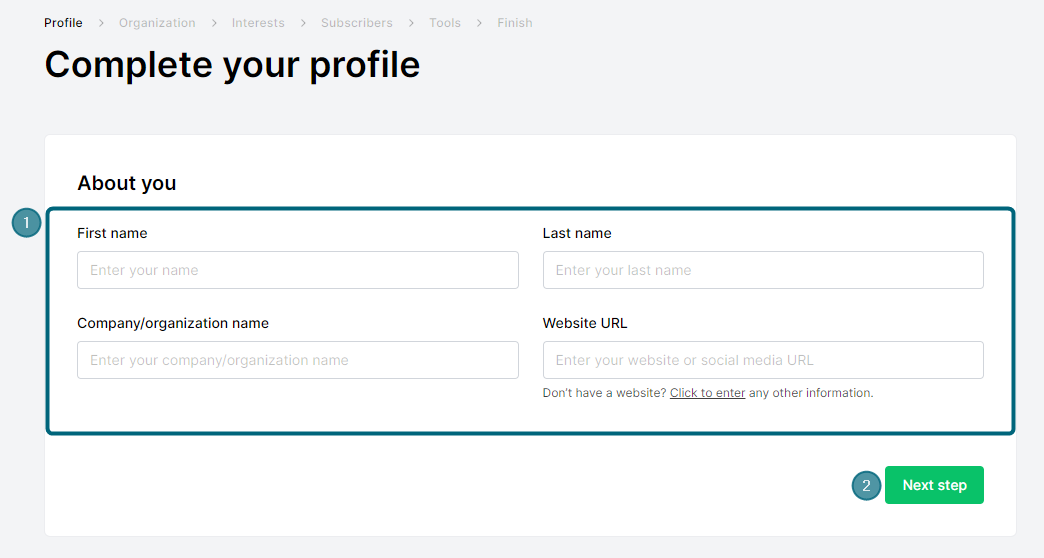Go to the Organization step

coord(157,23)
